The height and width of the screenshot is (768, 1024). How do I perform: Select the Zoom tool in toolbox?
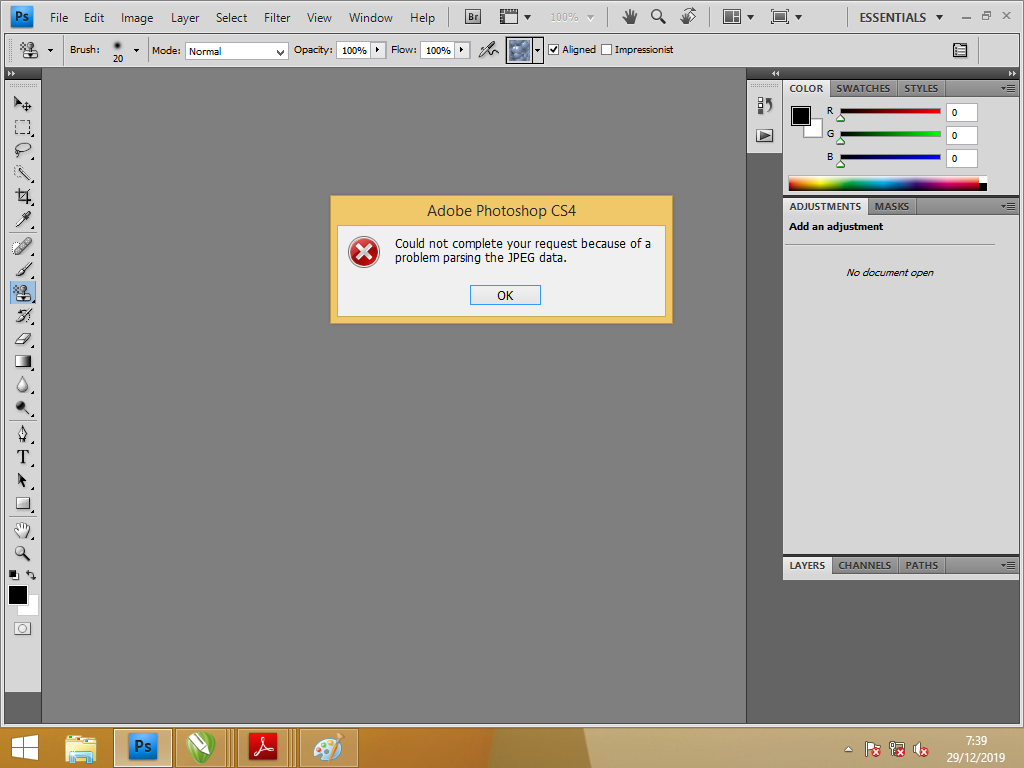coord(23,553)
